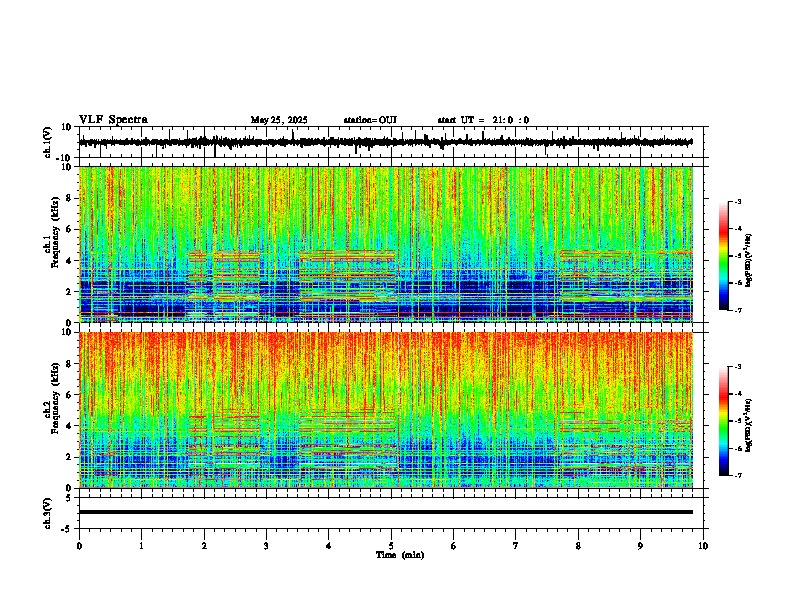
Task: Click the ch.2 color bar log(PSD) label
Action: tap(749, 425)
